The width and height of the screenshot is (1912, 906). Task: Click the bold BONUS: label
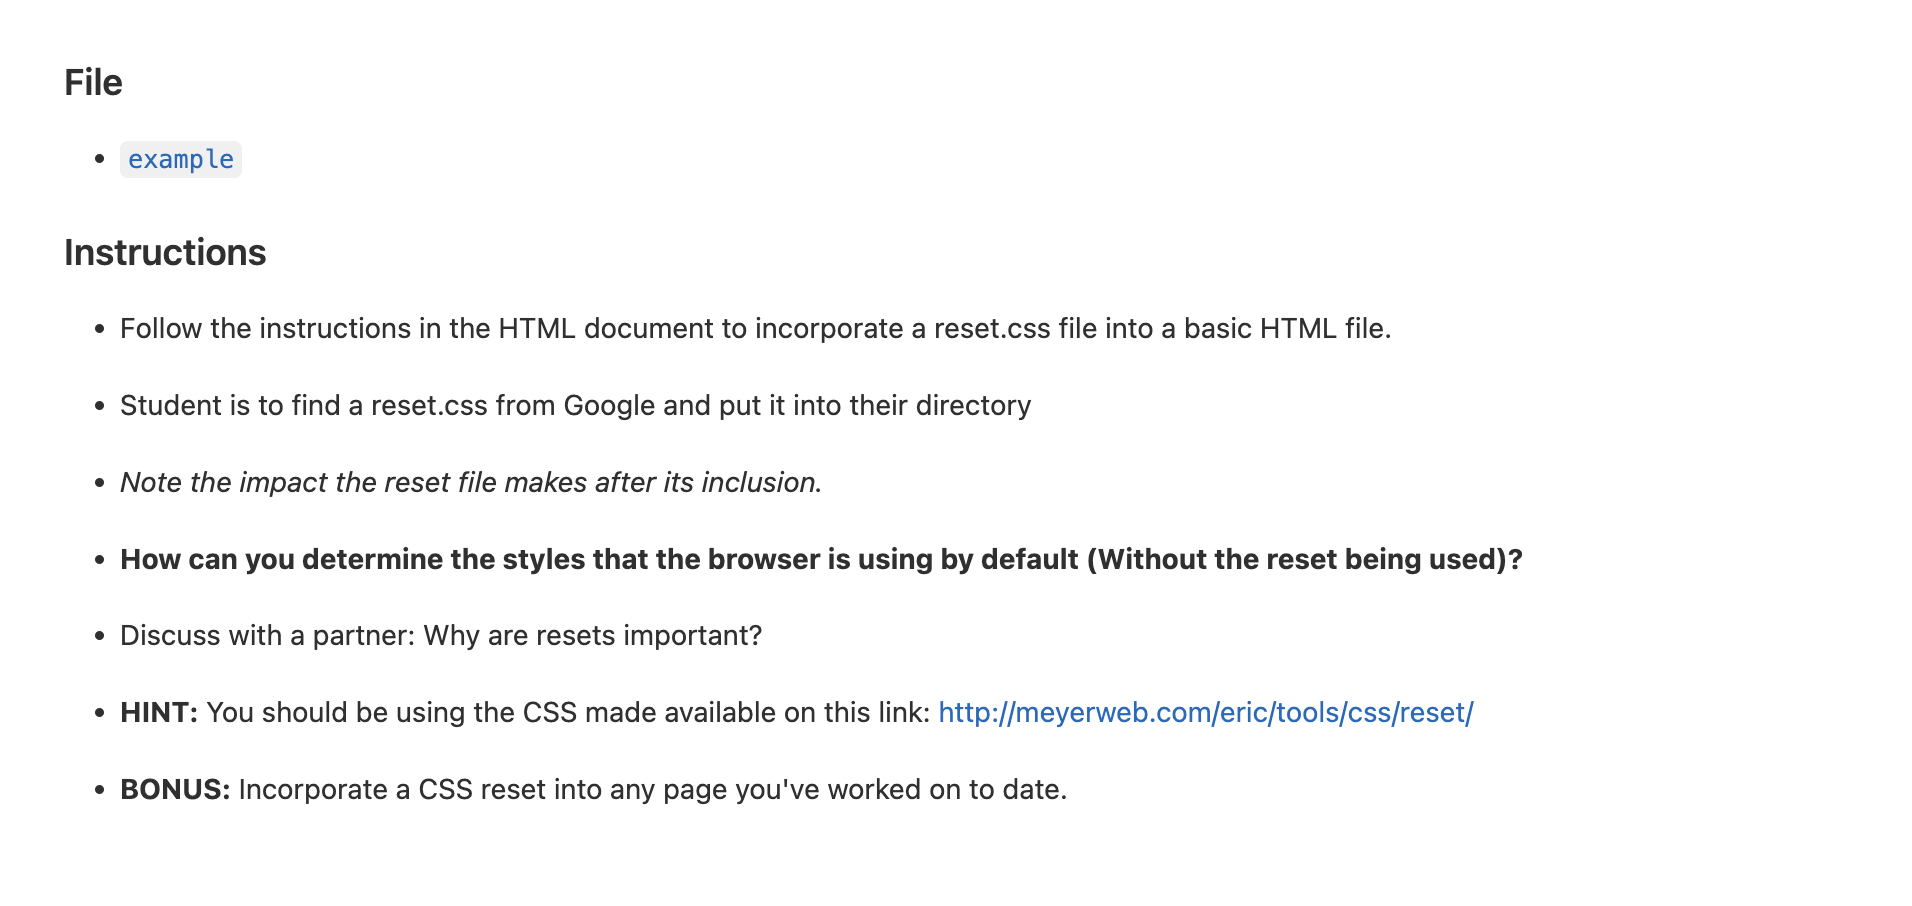tap(175, 790)
